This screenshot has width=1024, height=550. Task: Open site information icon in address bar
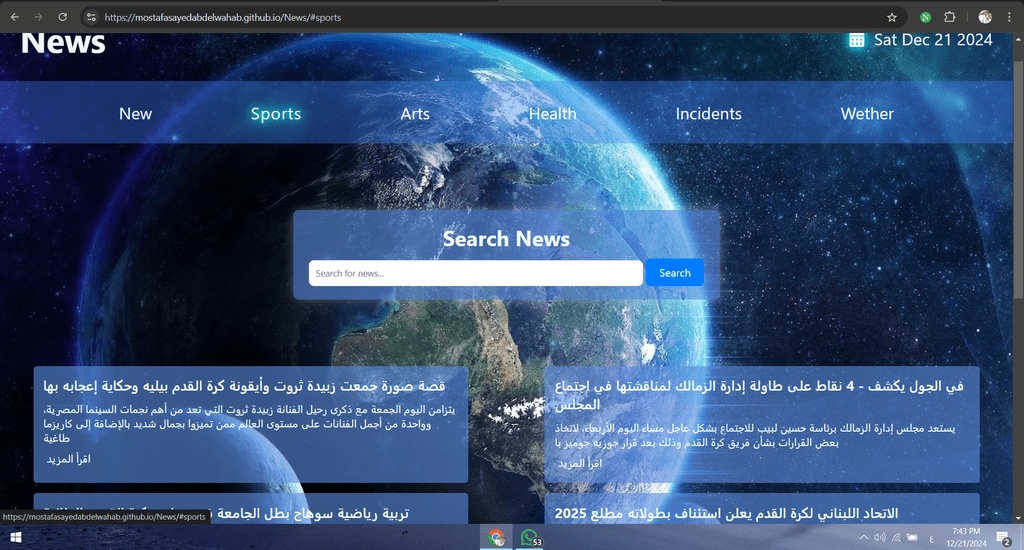[91, 17]
